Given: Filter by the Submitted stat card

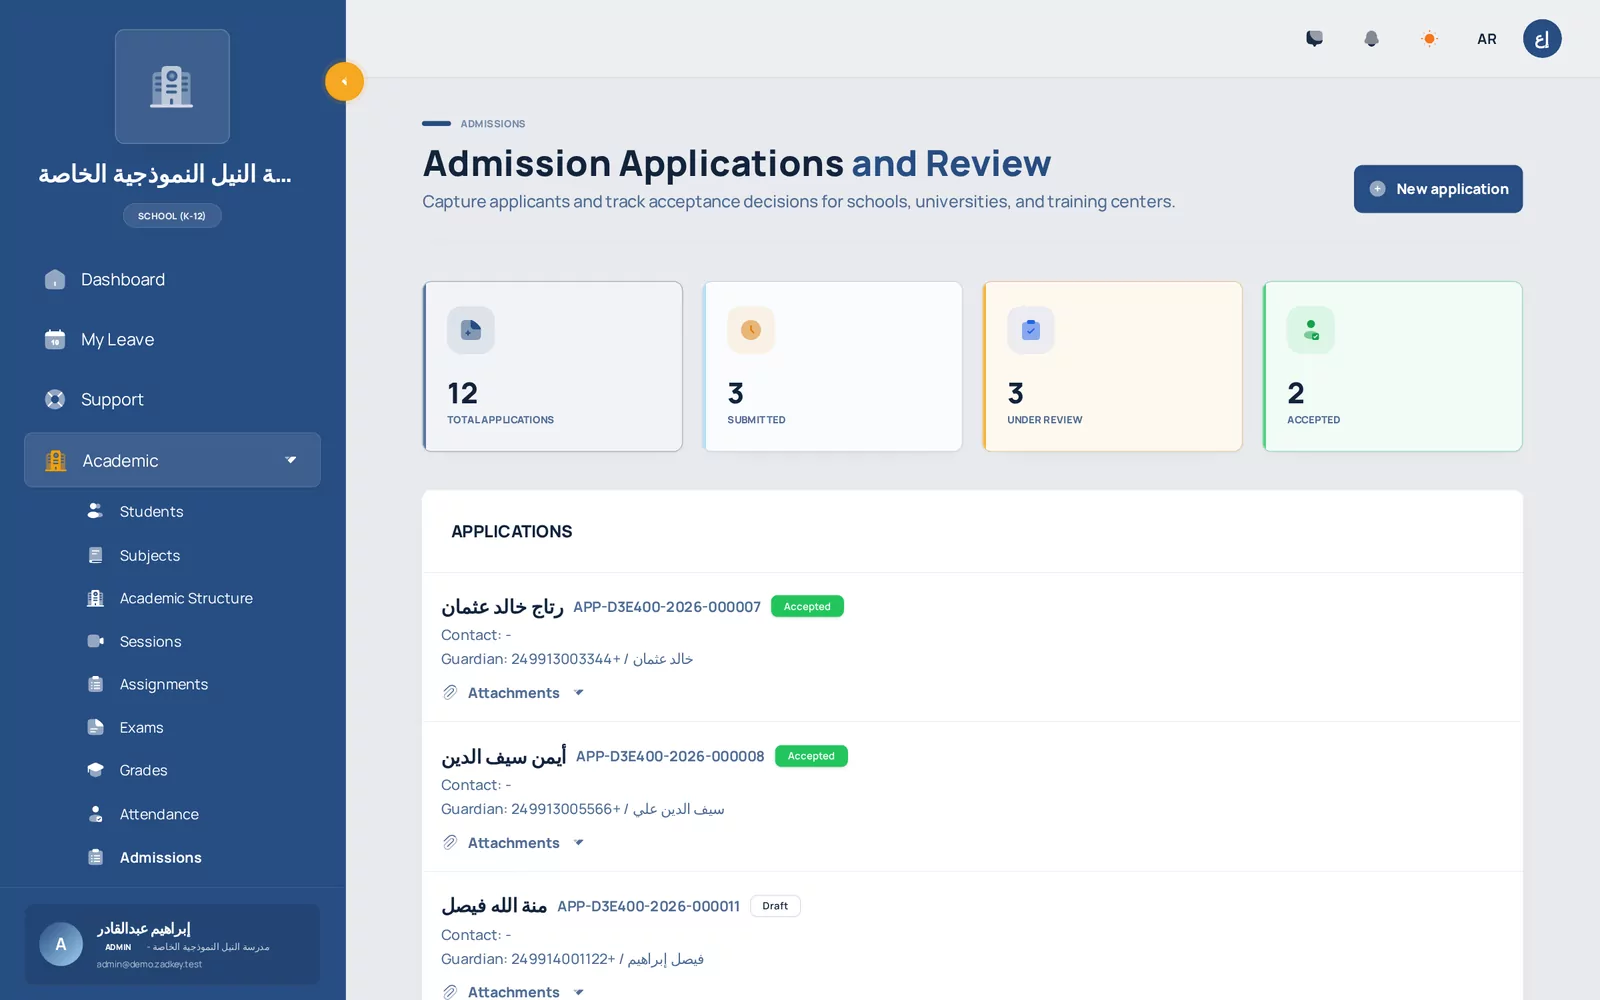Looking at the screenshot, I should click(x=833, y=366).
